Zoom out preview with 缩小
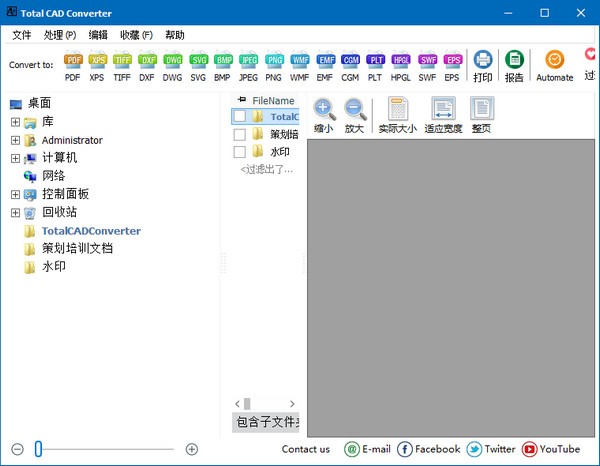The height and width of the screenshot is (466, 600). pyautogui.click(x=324, y=116)
